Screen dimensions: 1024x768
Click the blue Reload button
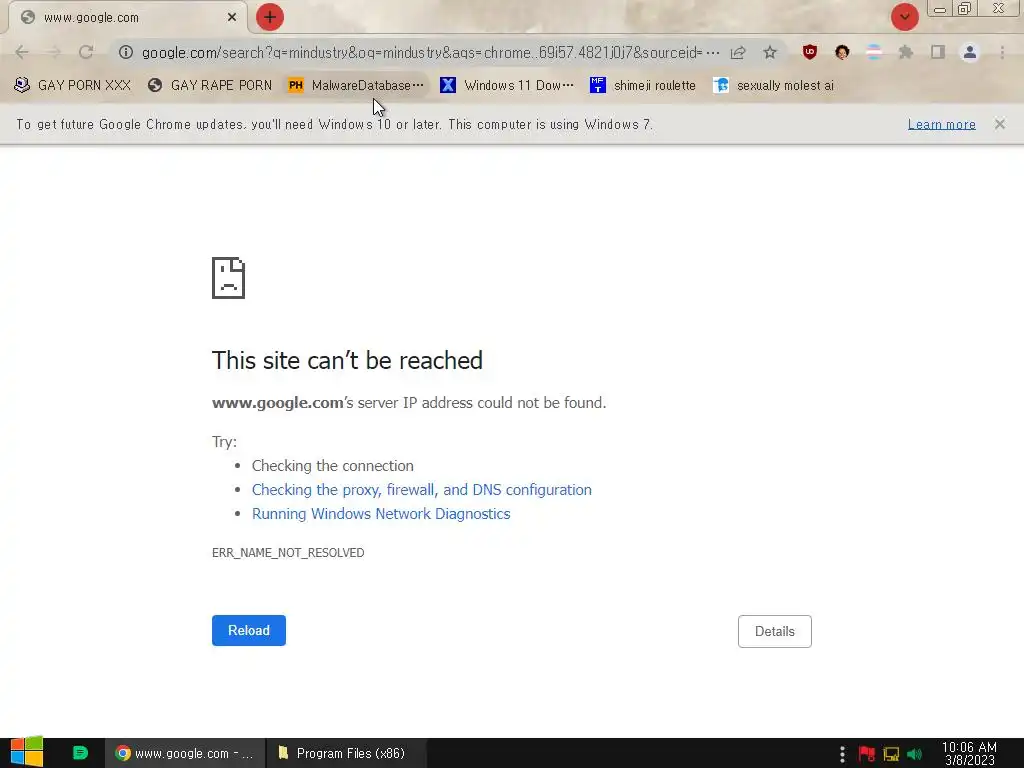[x=249, y=630]
